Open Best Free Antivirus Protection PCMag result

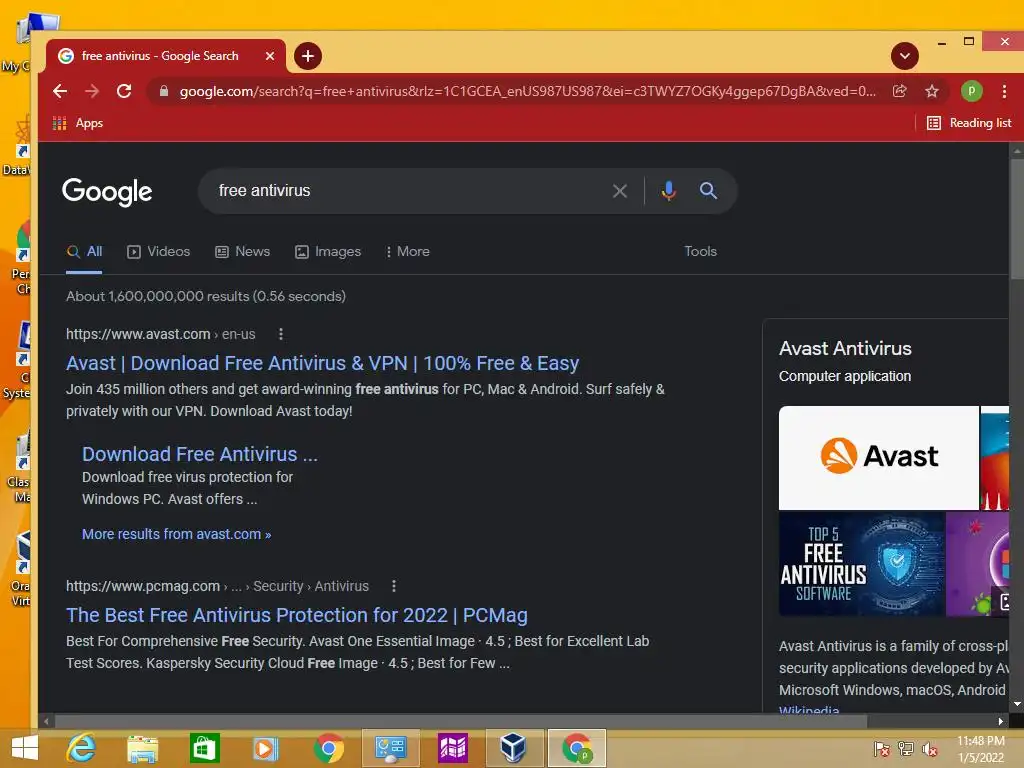[x=296, y=615]
